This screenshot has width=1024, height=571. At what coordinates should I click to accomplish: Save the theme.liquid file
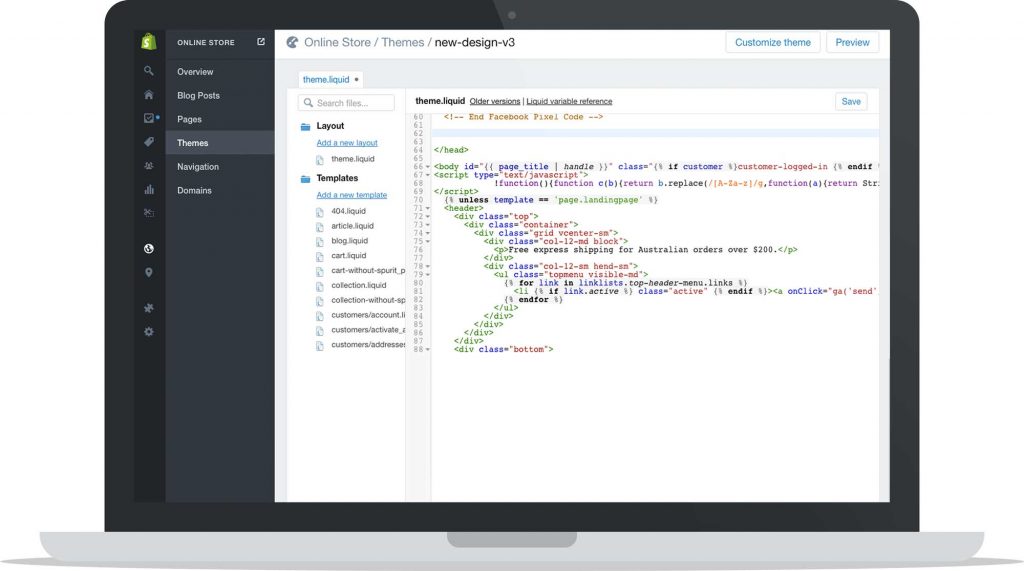851,101
